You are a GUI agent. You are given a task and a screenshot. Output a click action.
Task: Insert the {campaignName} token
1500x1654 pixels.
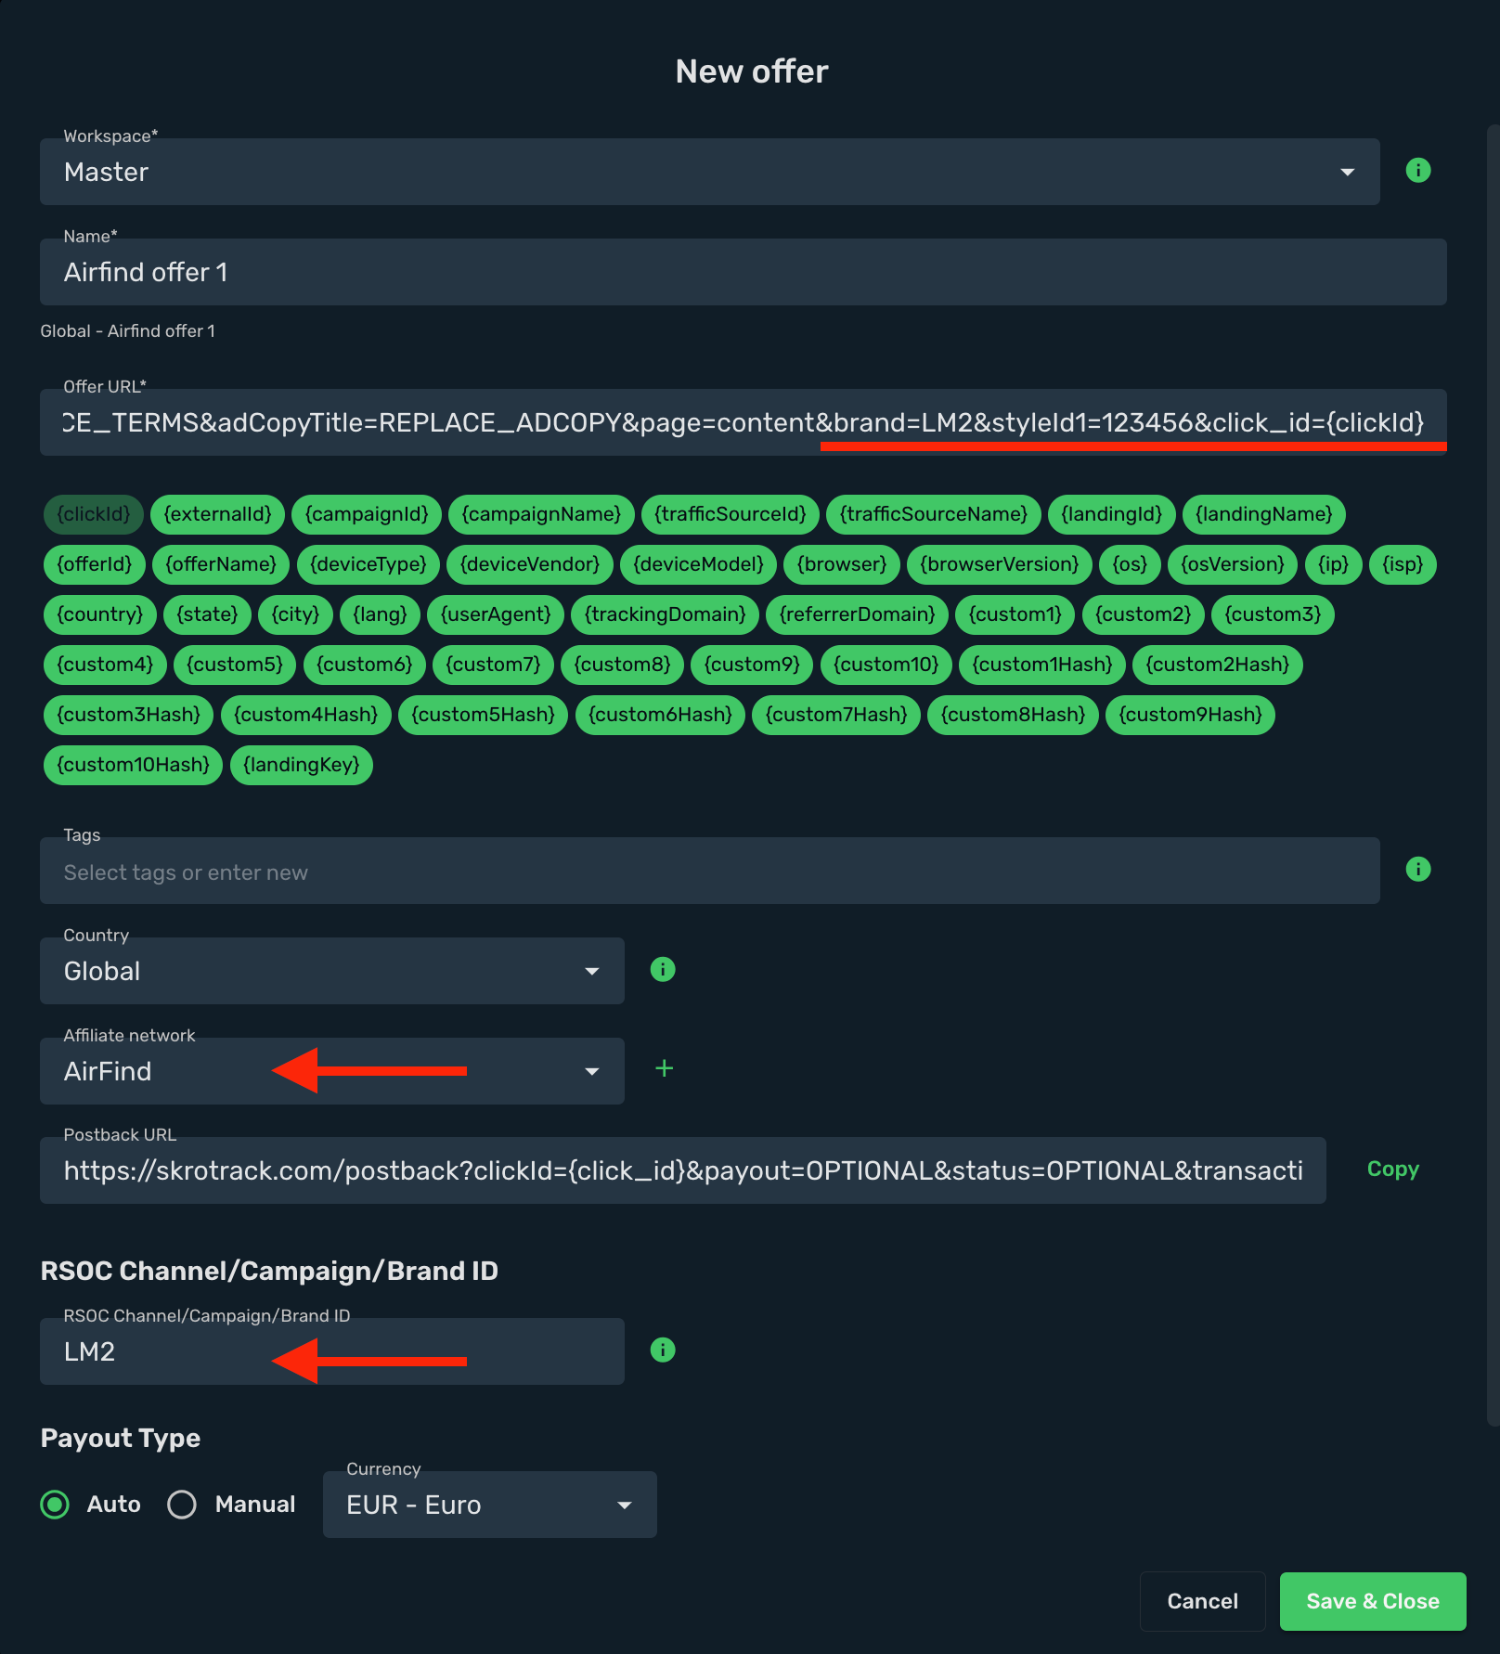[541, 514]
